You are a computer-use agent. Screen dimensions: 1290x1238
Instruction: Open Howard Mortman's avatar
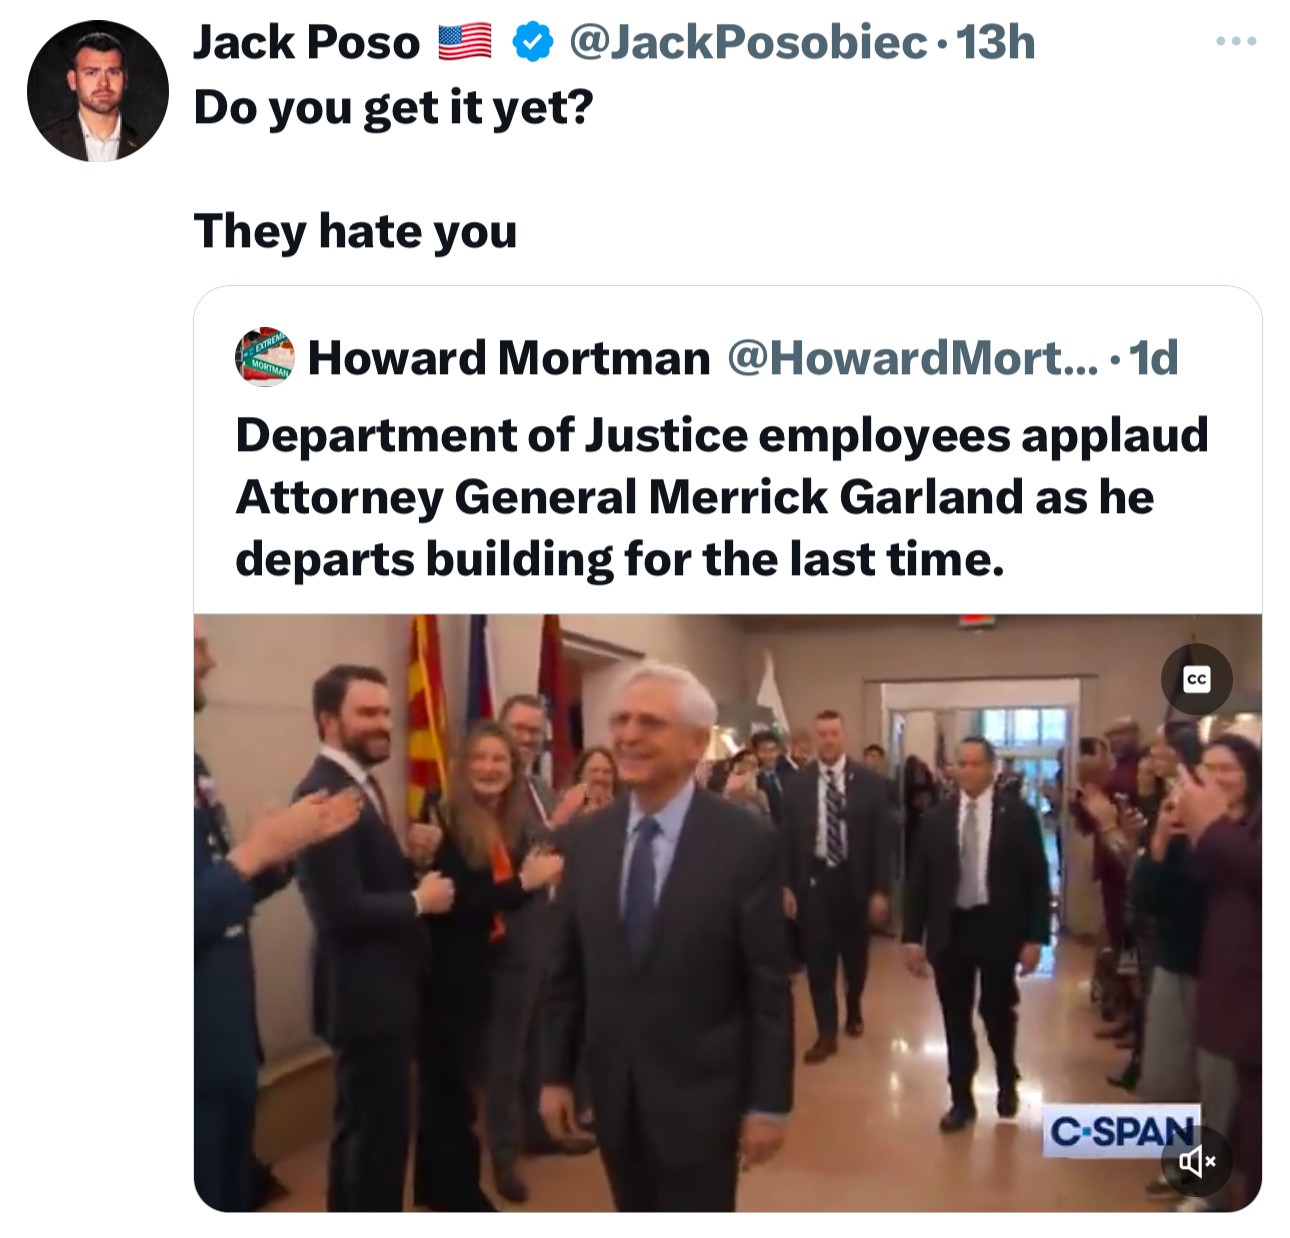point(264,357)
